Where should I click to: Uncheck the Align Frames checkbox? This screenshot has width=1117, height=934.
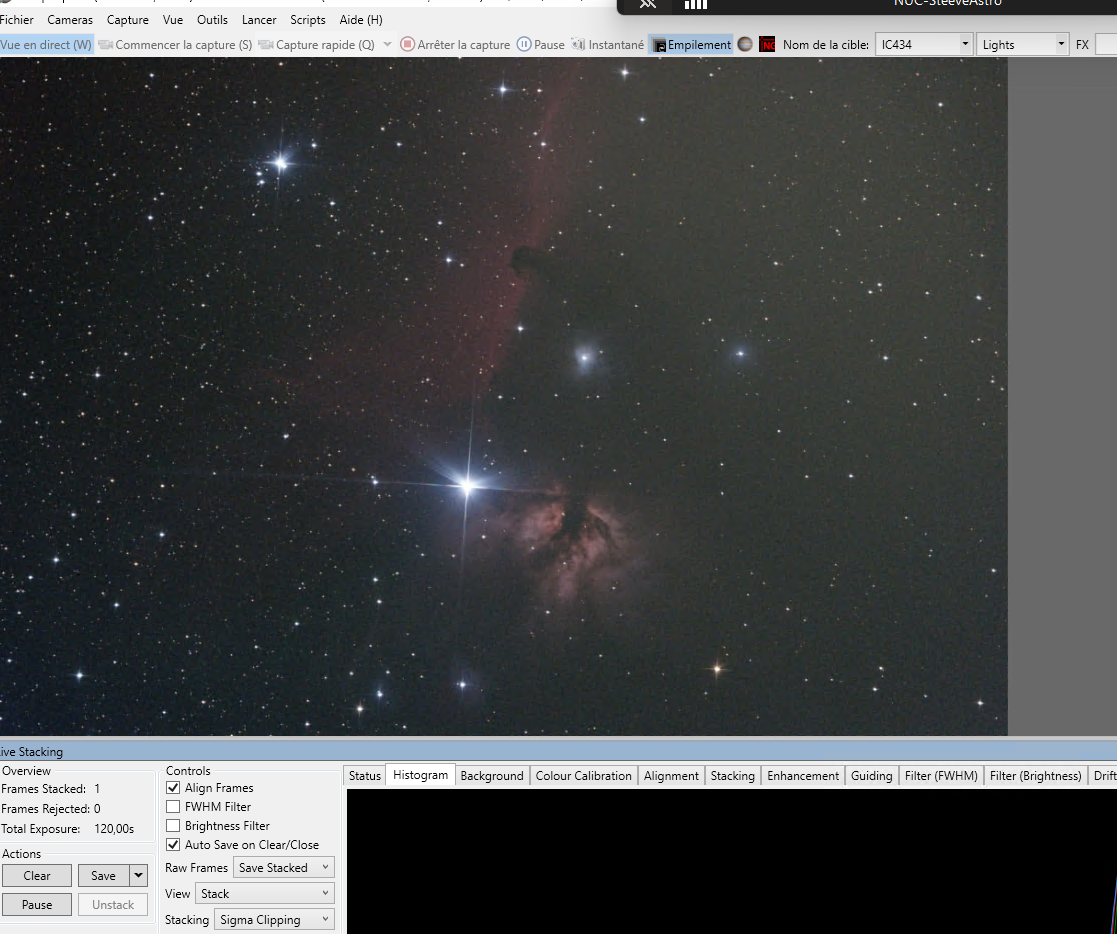click(174, 788)
